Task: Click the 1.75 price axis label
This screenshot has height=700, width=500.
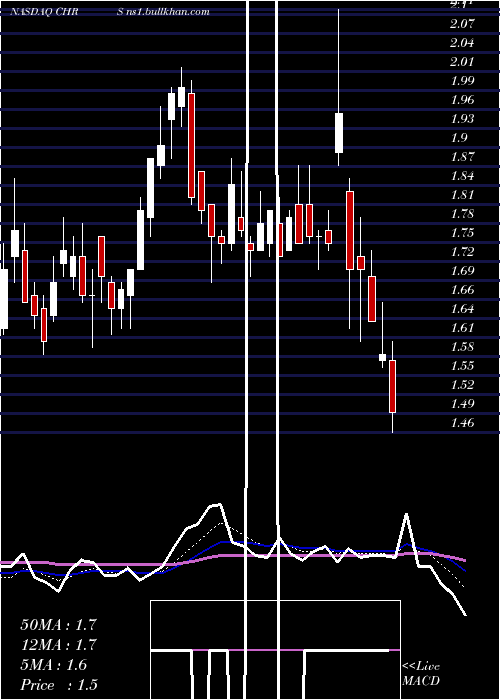Action: tap(462, 233)
